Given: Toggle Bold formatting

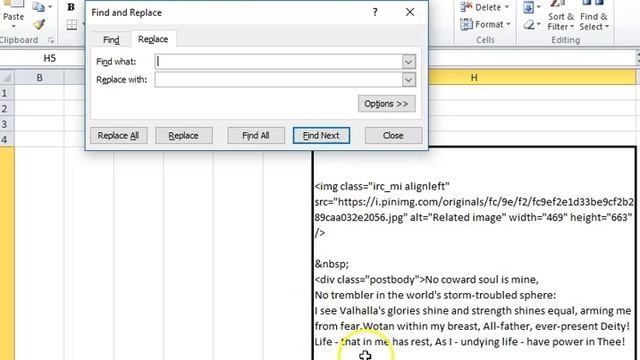Looking at the screenshot, I should click(71, 7).
